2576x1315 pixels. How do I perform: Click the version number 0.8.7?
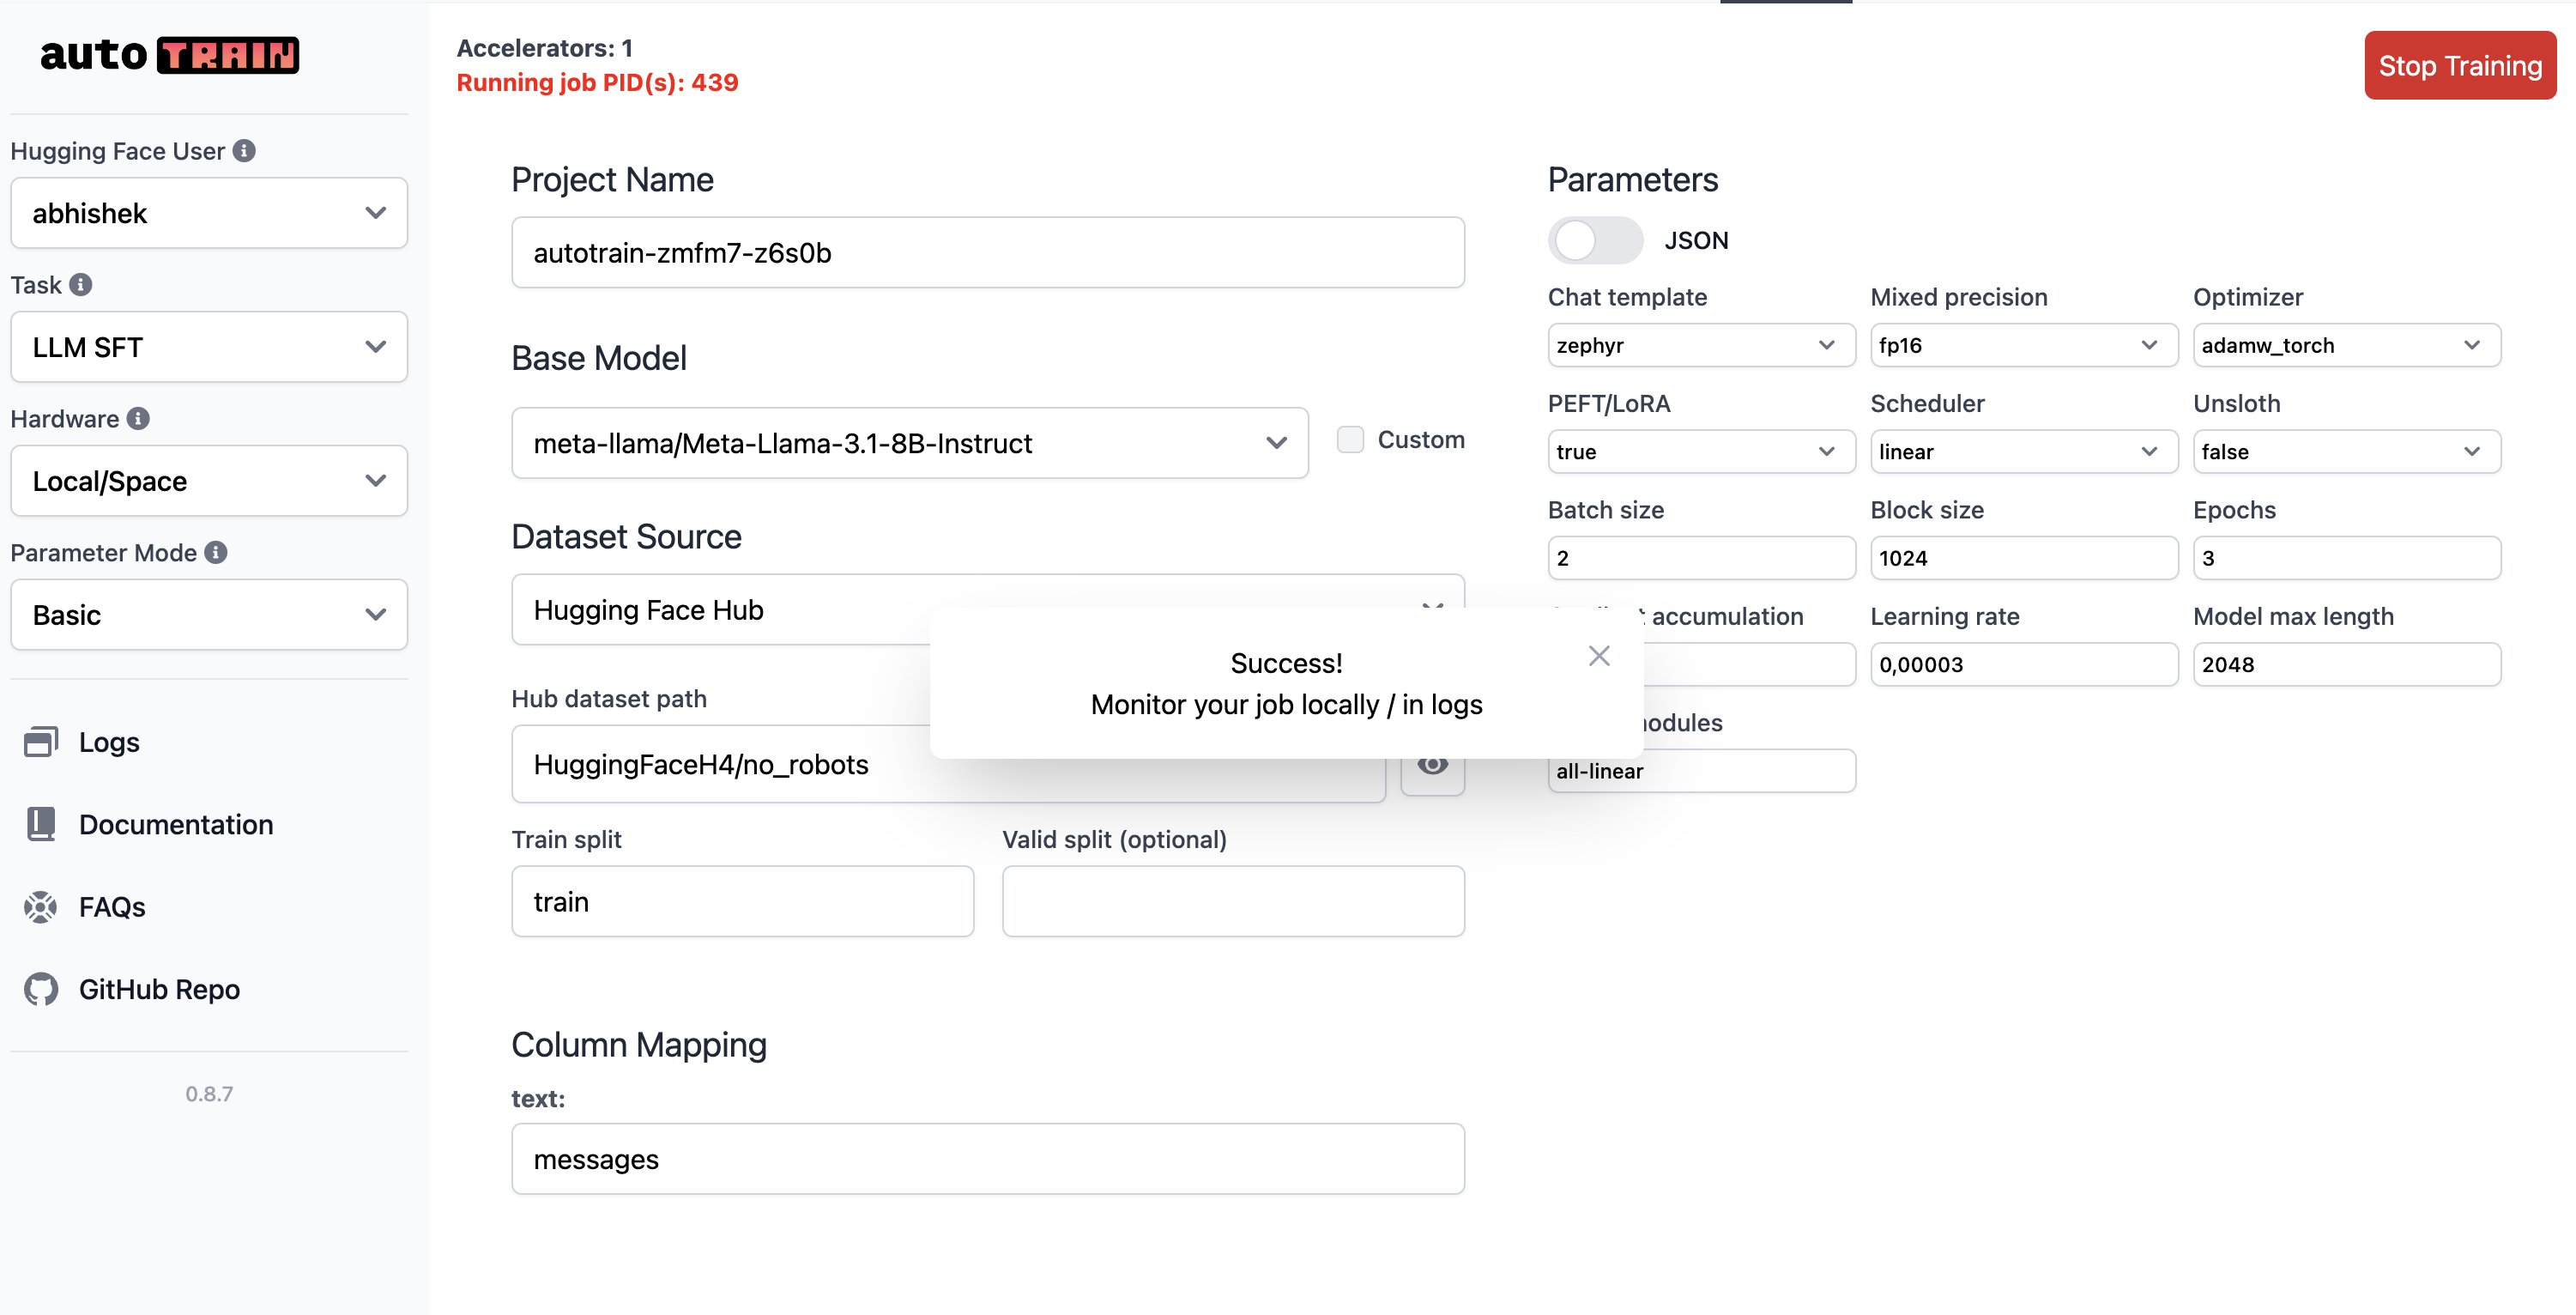click(x=209, y=1094)
